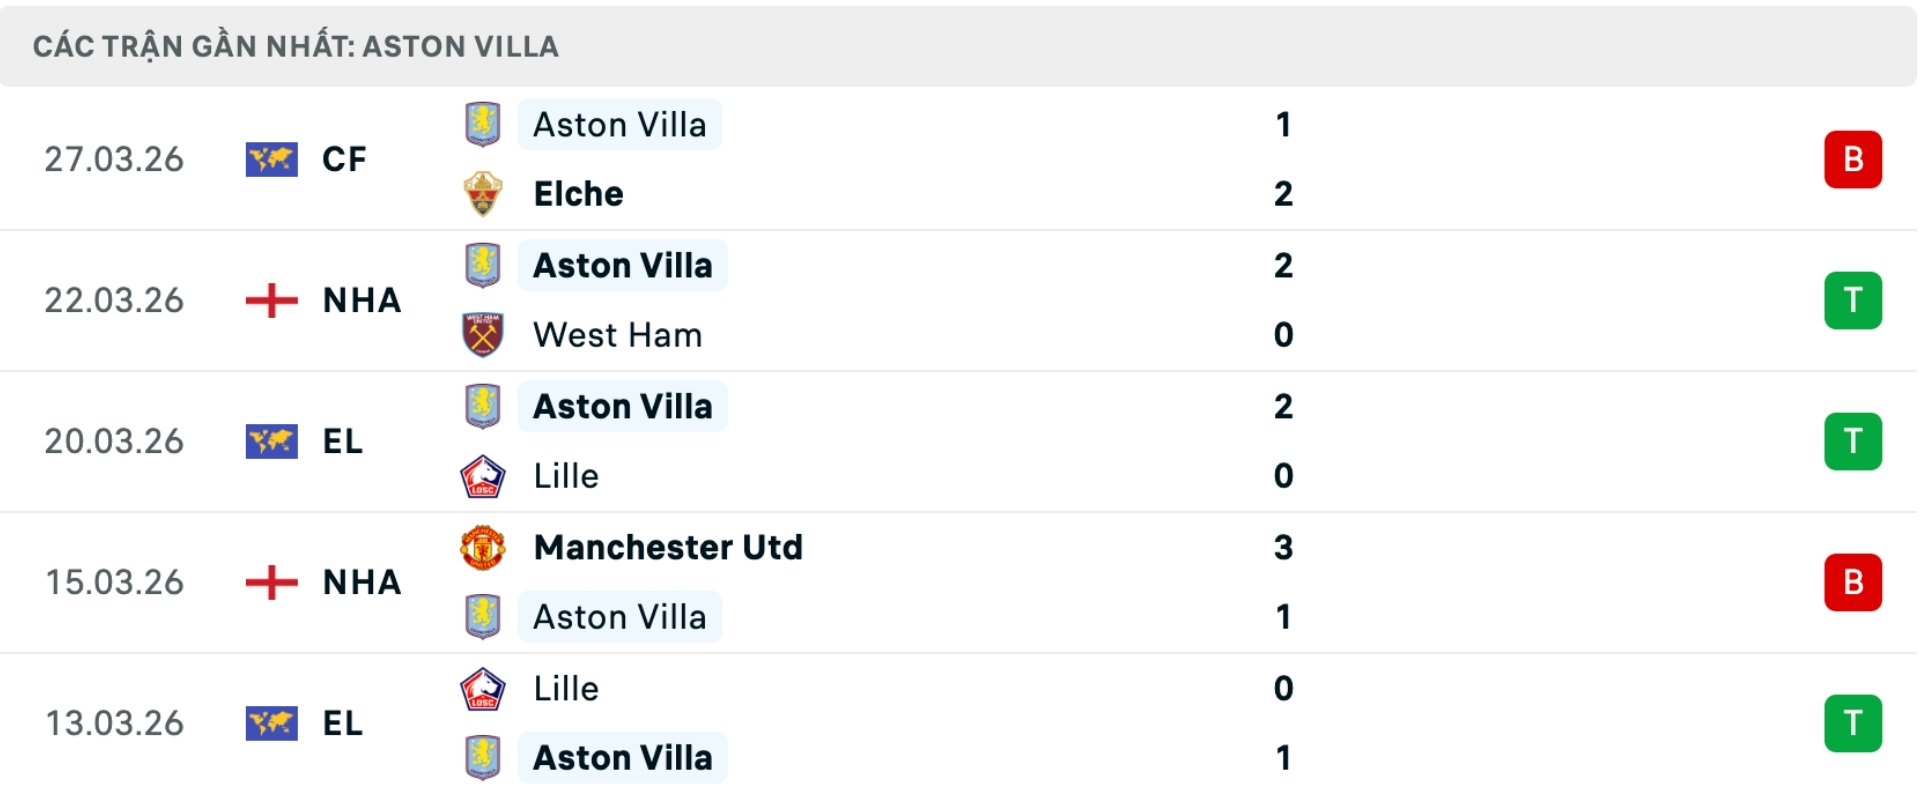
Task: Click green T badge for West Ham match
Action: (1852, 300)
